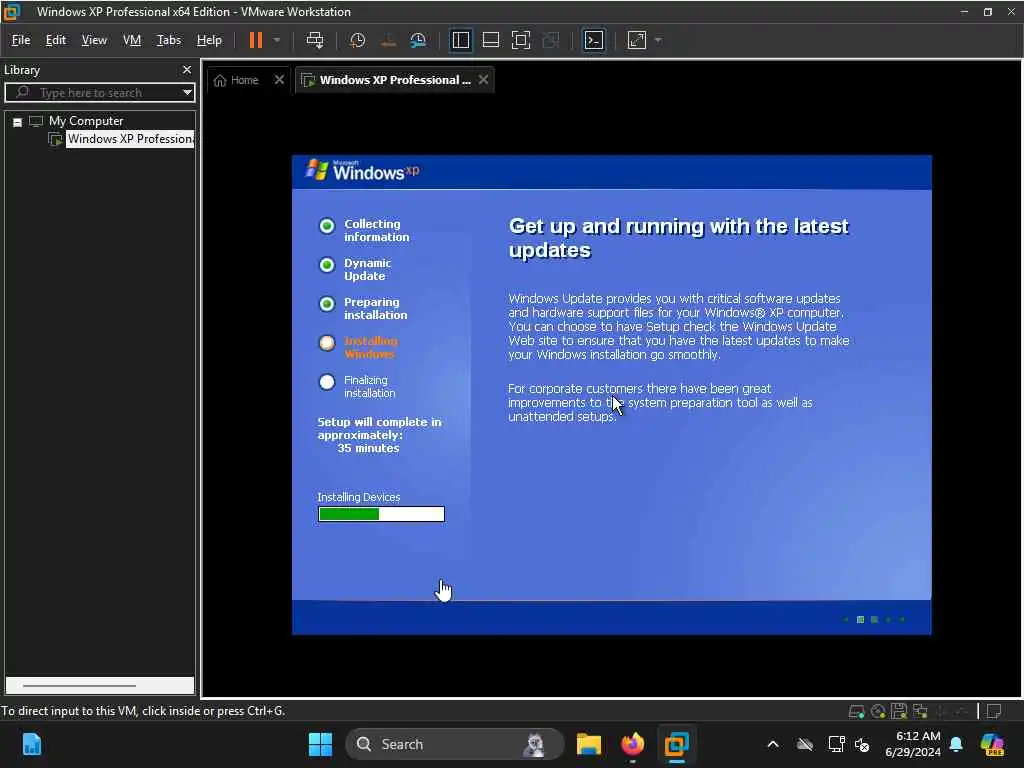Click the VMware Workstation taskbar icon

pyautogui.click(x=677, y=744)
